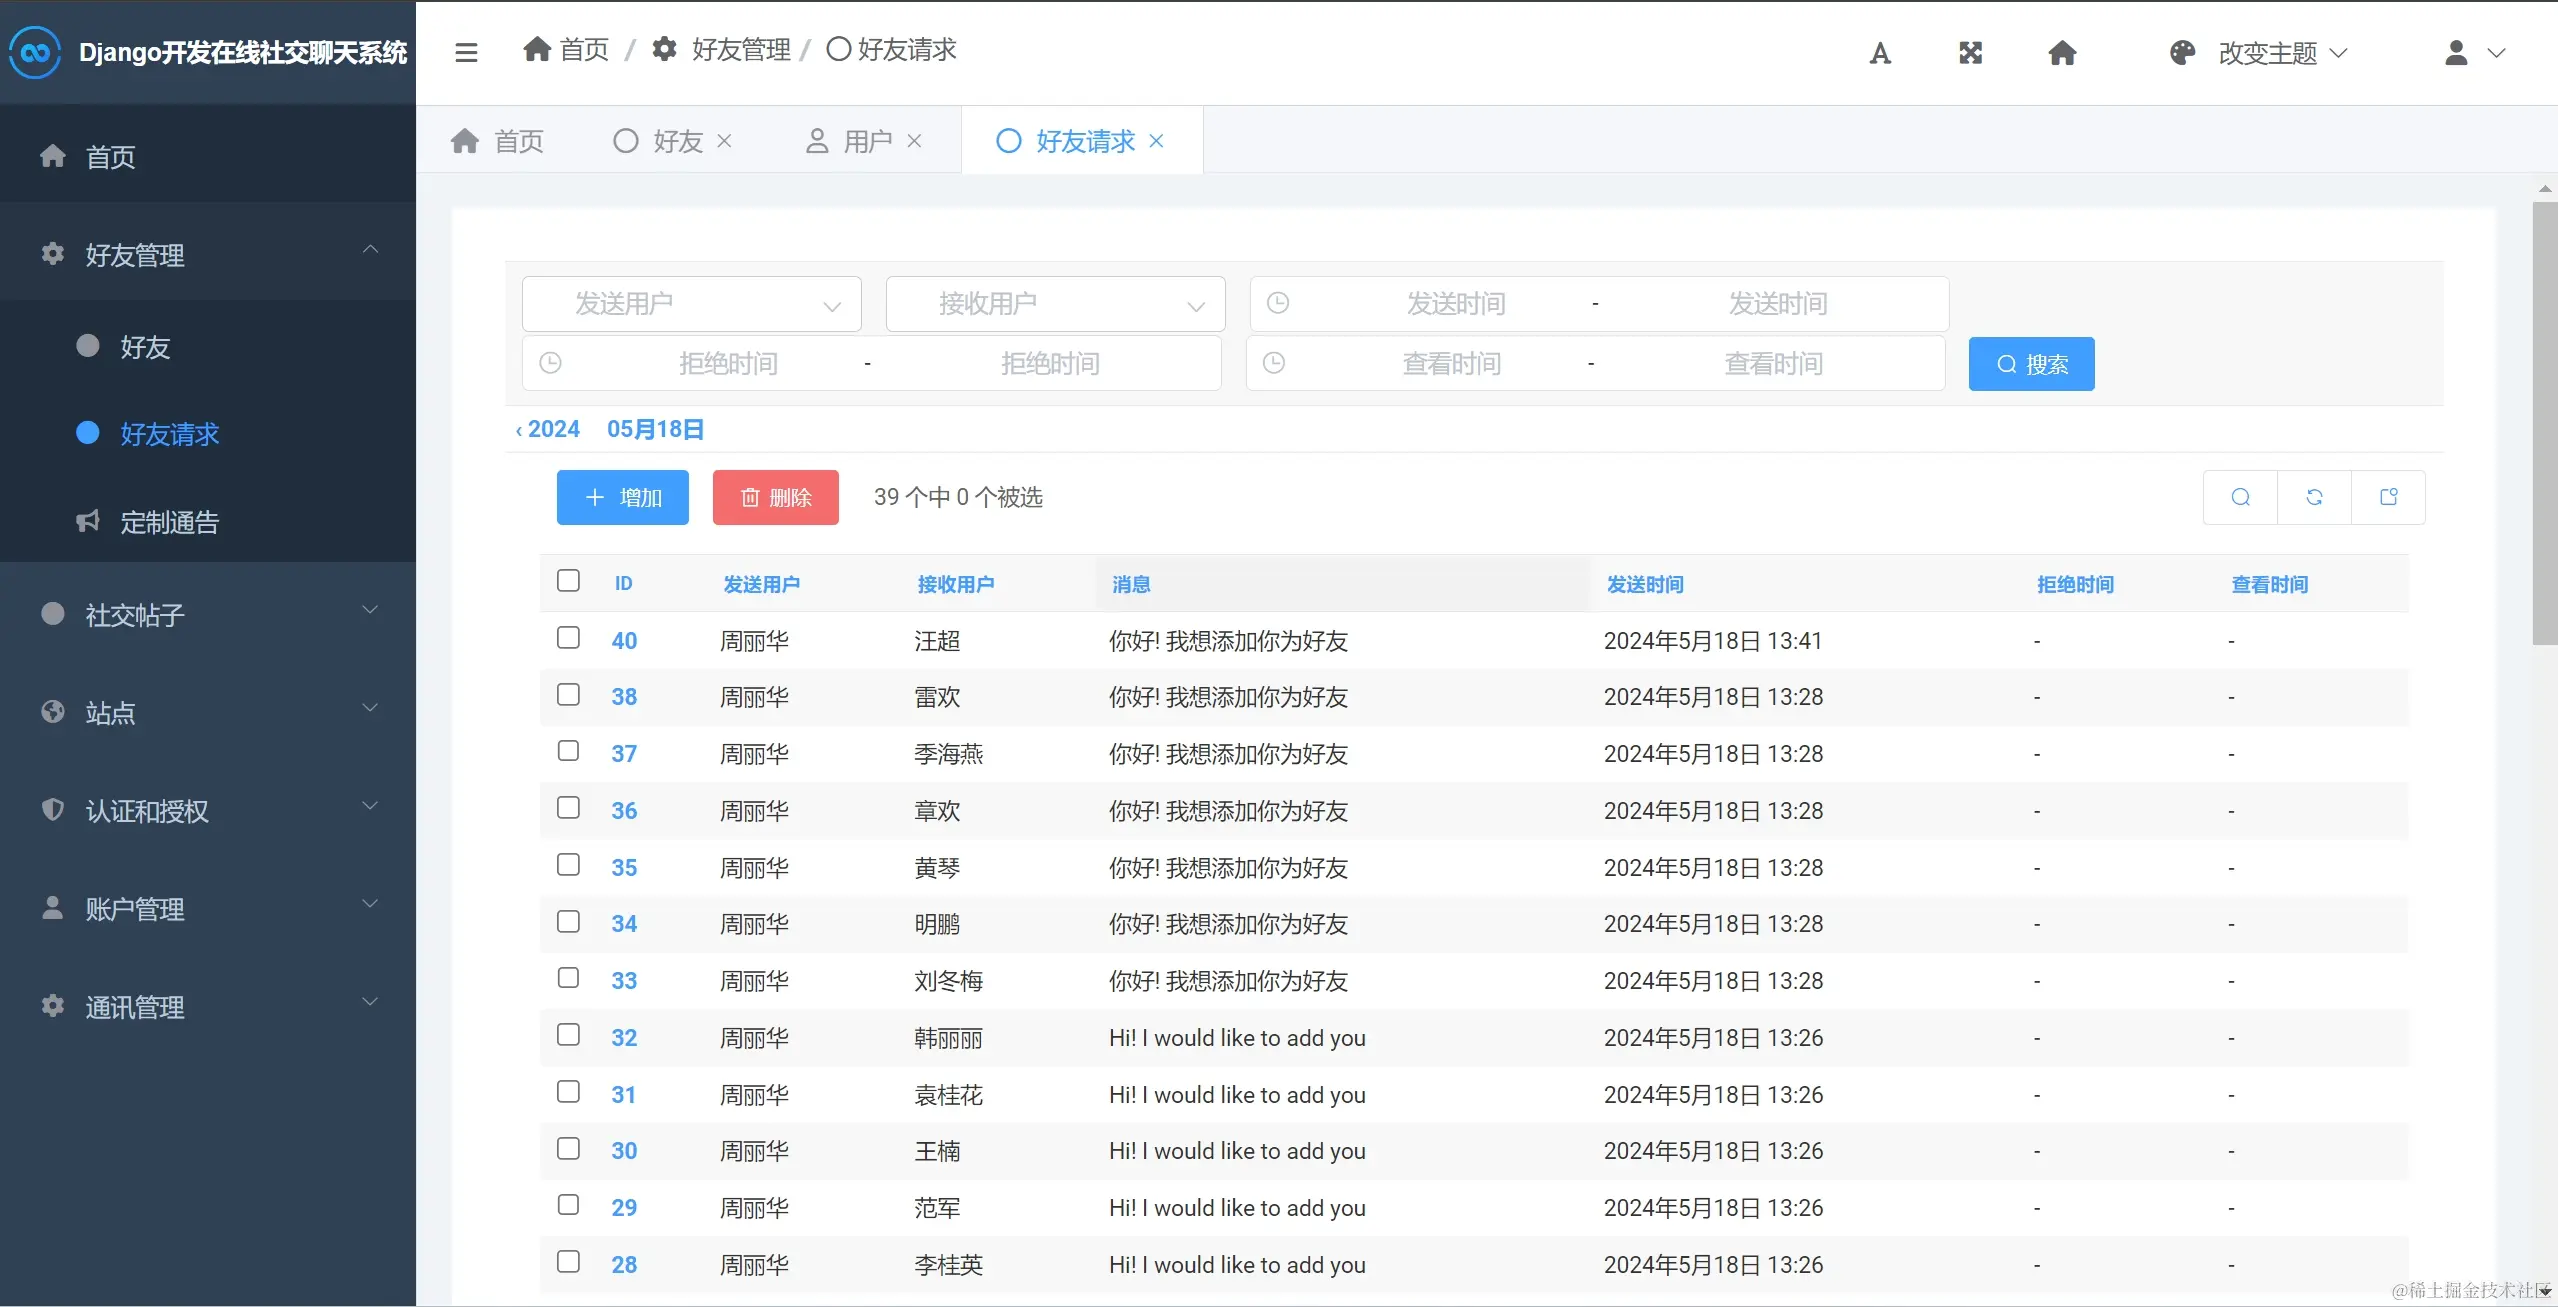The width and height of the screenshot is (2558, 1307).
Task: Click the red 删除 button
Action: point(775,497)
